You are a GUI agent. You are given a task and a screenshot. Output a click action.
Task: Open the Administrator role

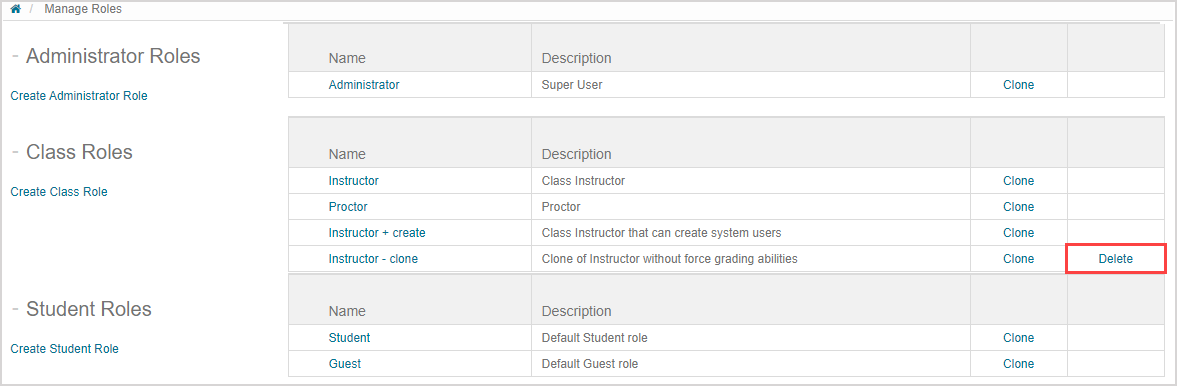tap(364, 85)
